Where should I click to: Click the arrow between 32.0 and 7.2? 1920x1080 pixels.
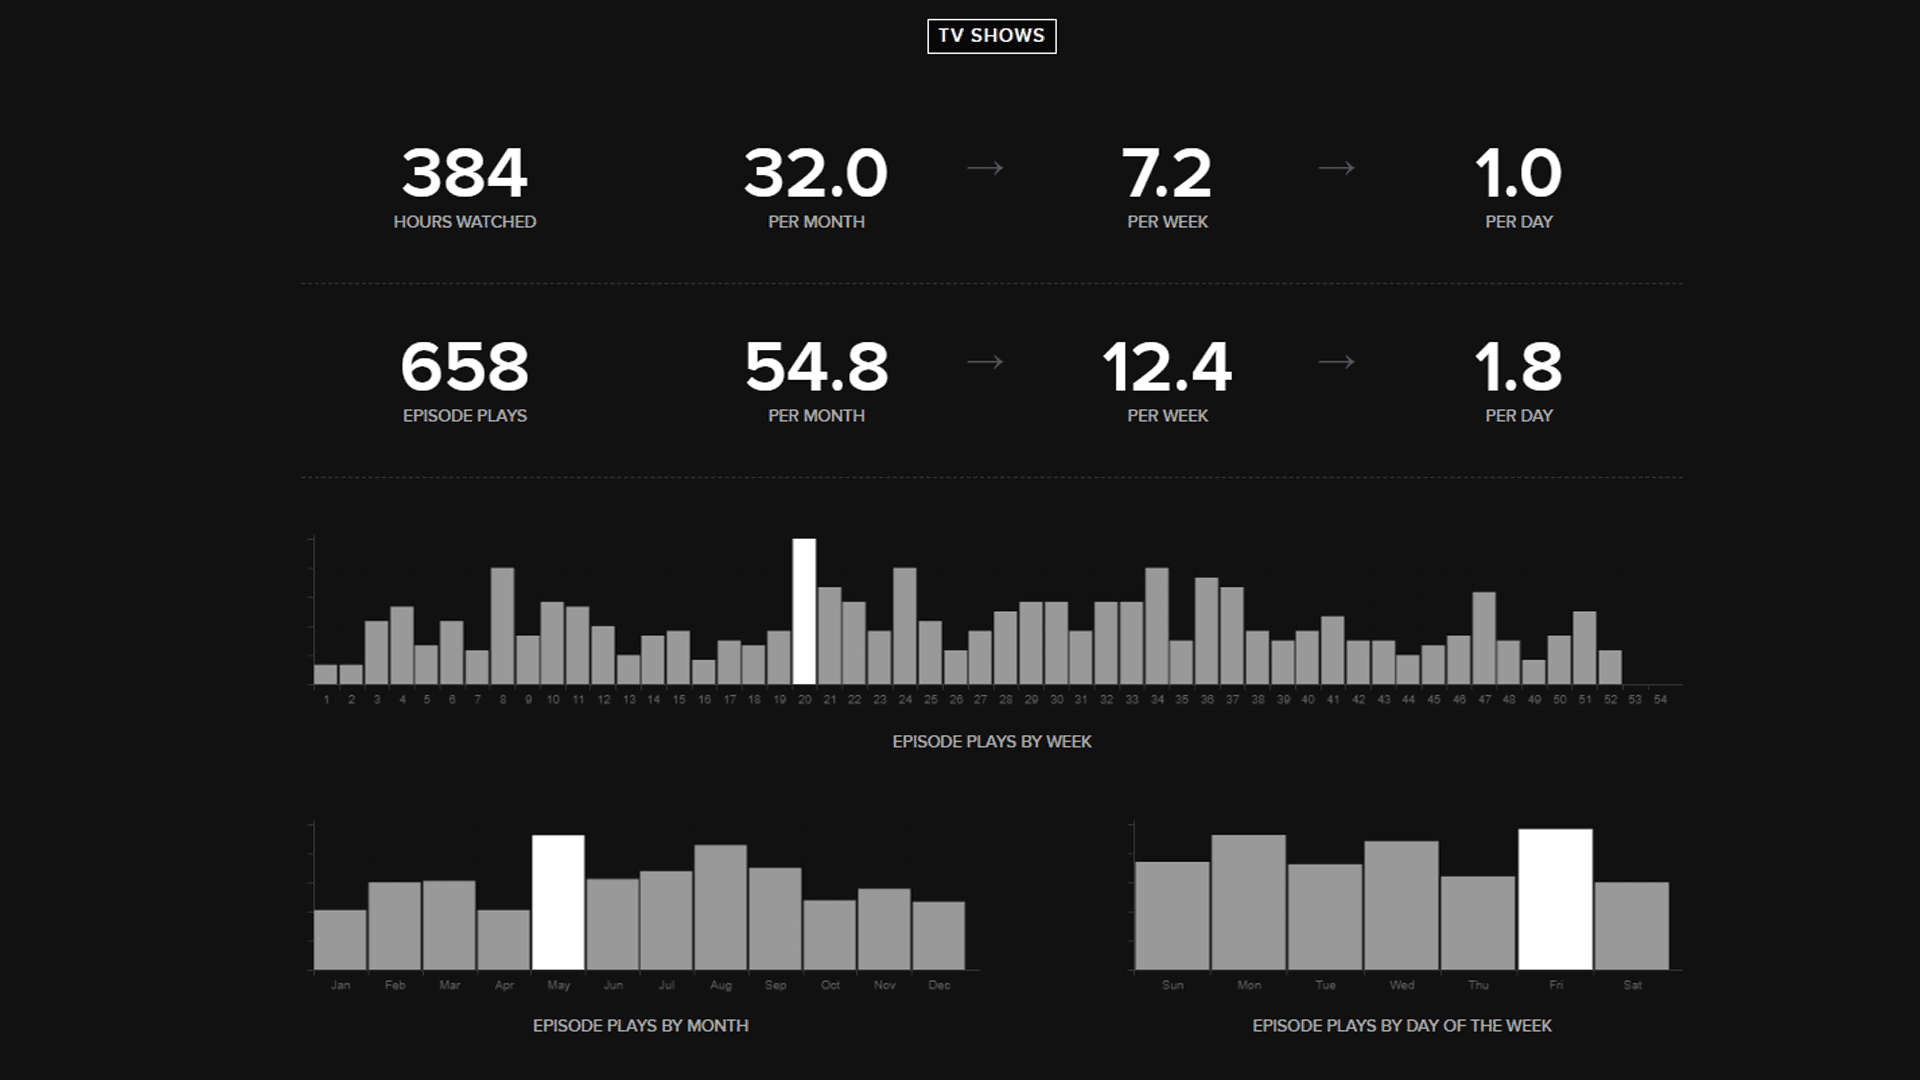pyautogui.click(x=985, y=170)
